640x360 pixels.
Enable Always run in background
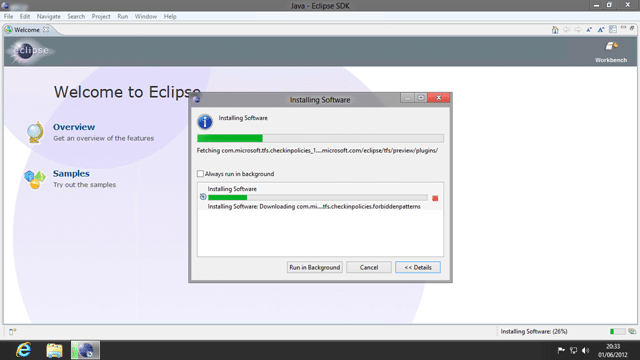(x=200, y=174)
